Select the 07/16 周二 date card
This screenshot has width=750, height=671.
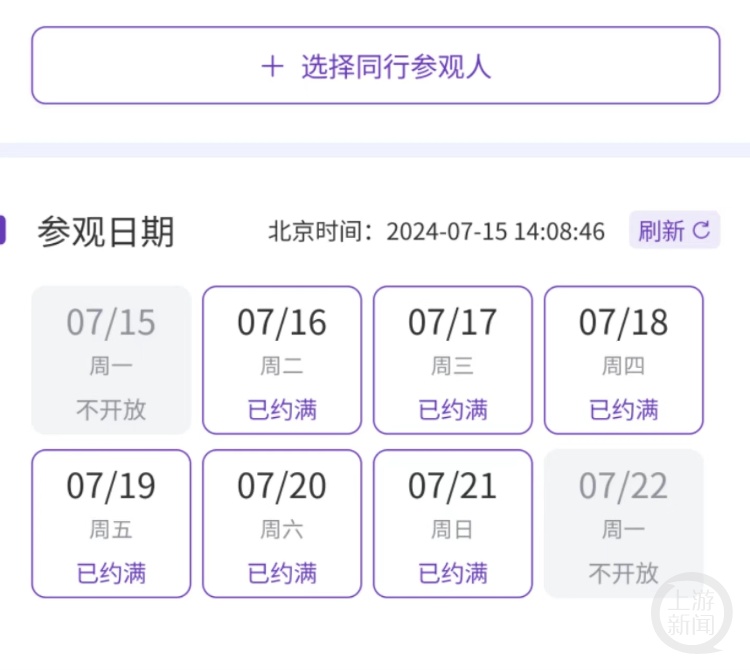[x=282, y=360]
